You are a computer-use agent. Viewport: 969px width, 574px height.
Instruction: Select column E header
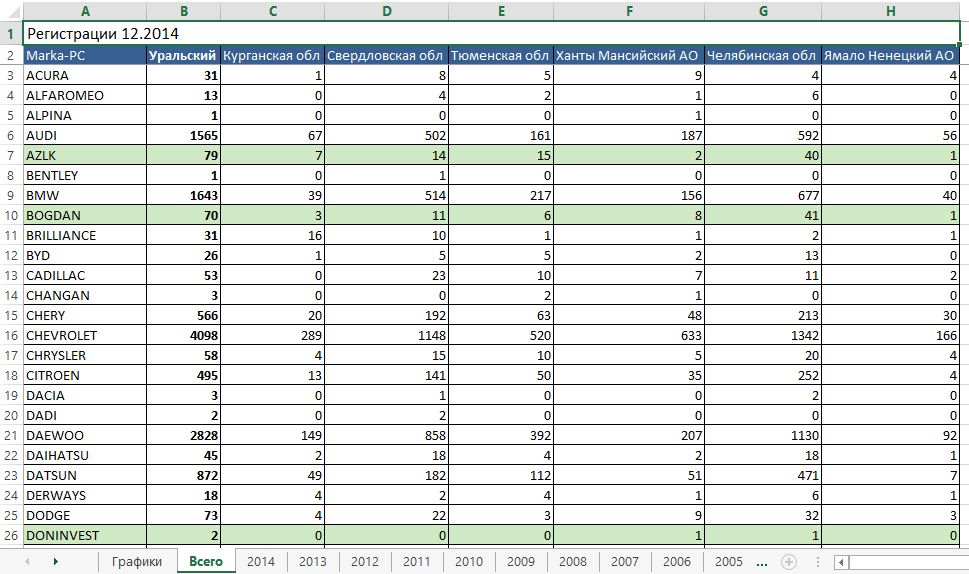click(x=501, y=11)
